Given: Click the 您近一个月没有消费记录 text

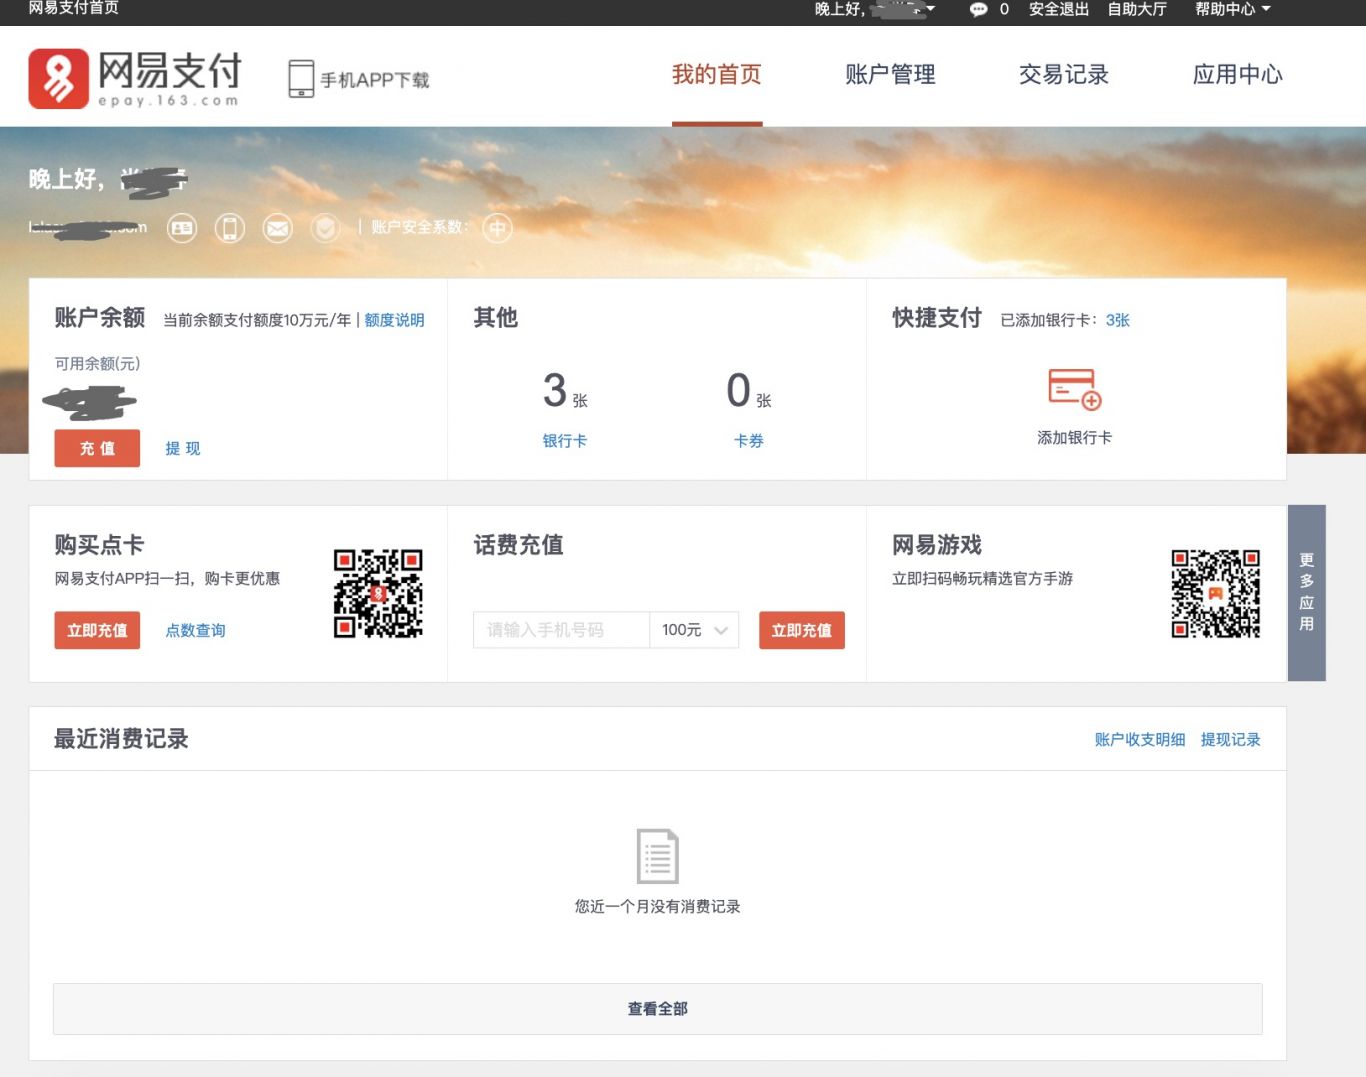Looking at the screenshot, I should tap(658, 907).
